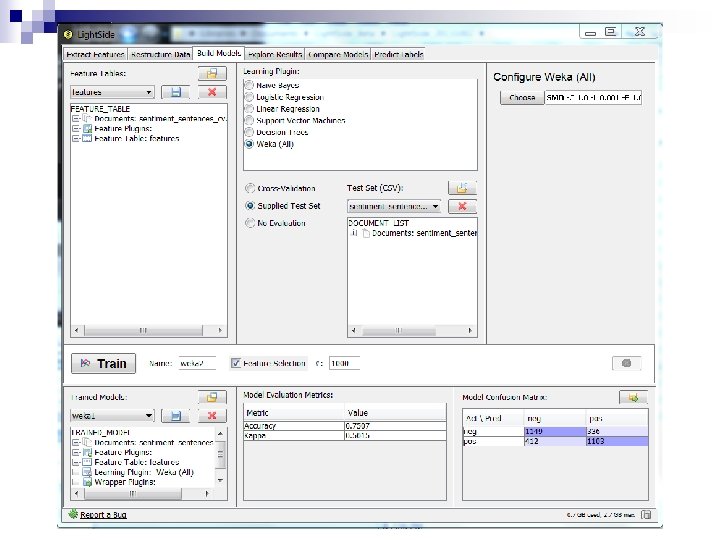
Task: Click the Metric column header
Action: 294,413
